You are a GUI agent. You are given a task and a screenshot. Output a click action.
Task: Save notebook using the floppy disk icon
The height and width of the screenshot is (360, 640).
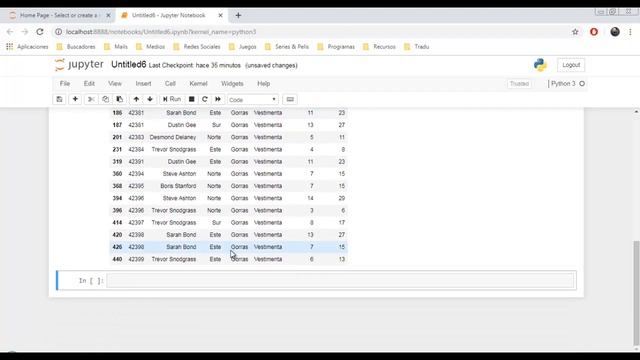[60, 99]
